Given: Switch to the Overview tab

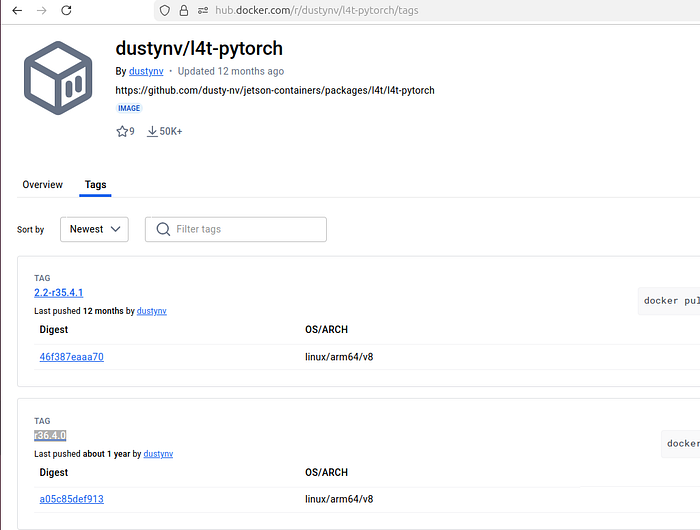Looking at the screenshot, I should click(42, 184).
